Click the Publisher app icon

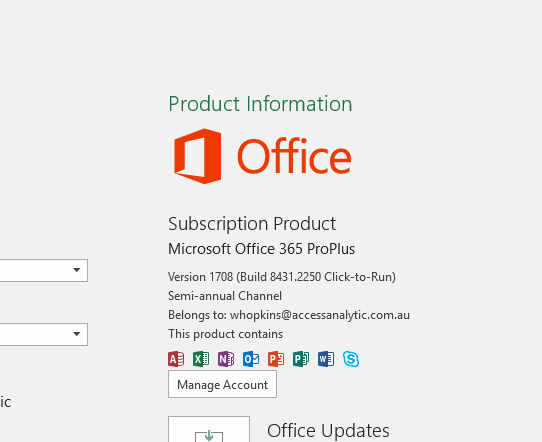coord(301,359)
